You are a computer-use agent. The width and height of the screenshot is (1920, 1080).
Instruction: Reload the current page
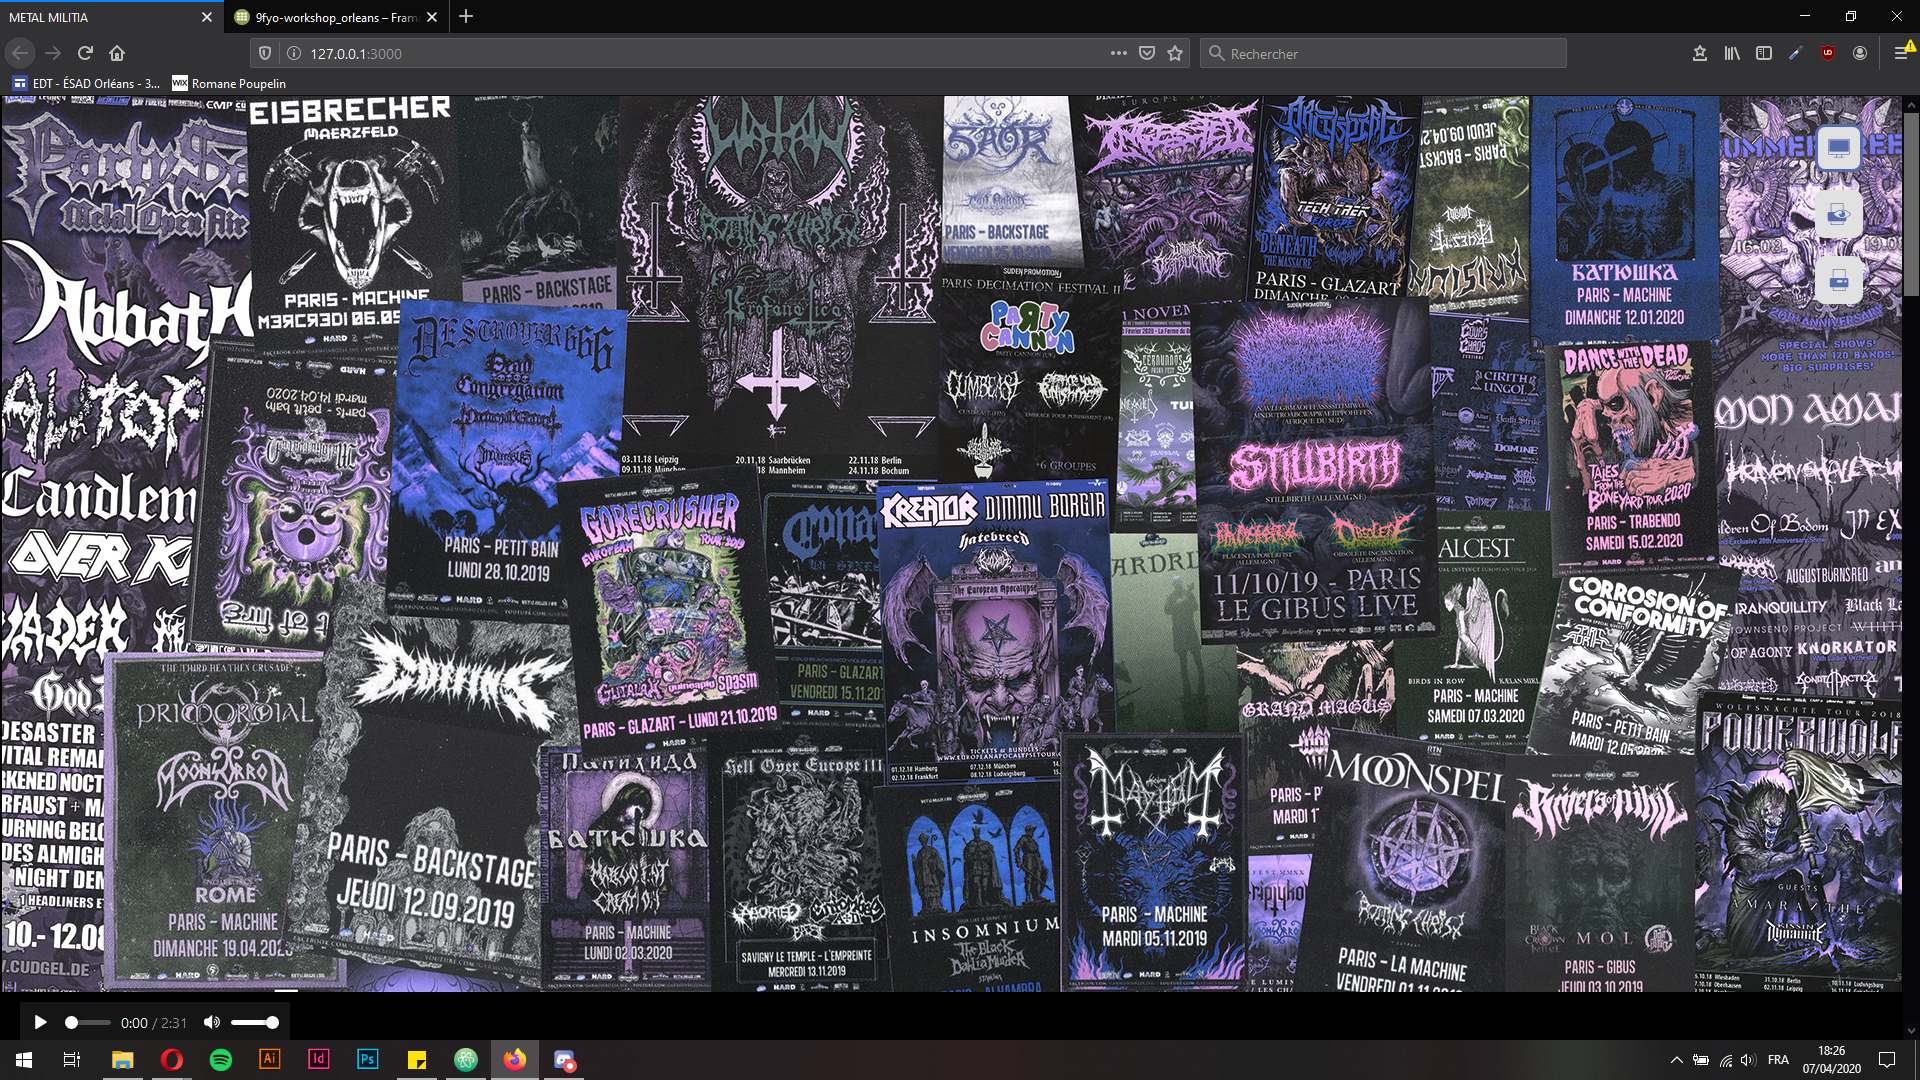pyautogui.click(x=85, y=53)
